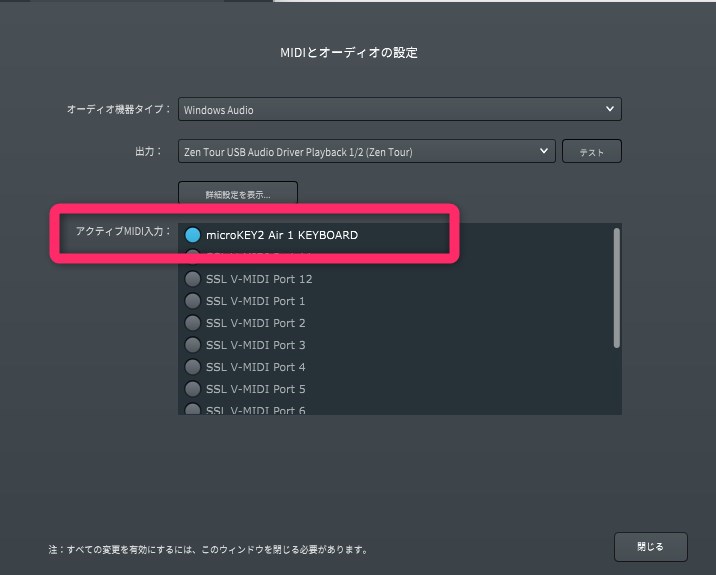The height and width of the screenshot is (575, 716).
Task: Click the 詳細設定を表示 button
Action: pos(237,193)
